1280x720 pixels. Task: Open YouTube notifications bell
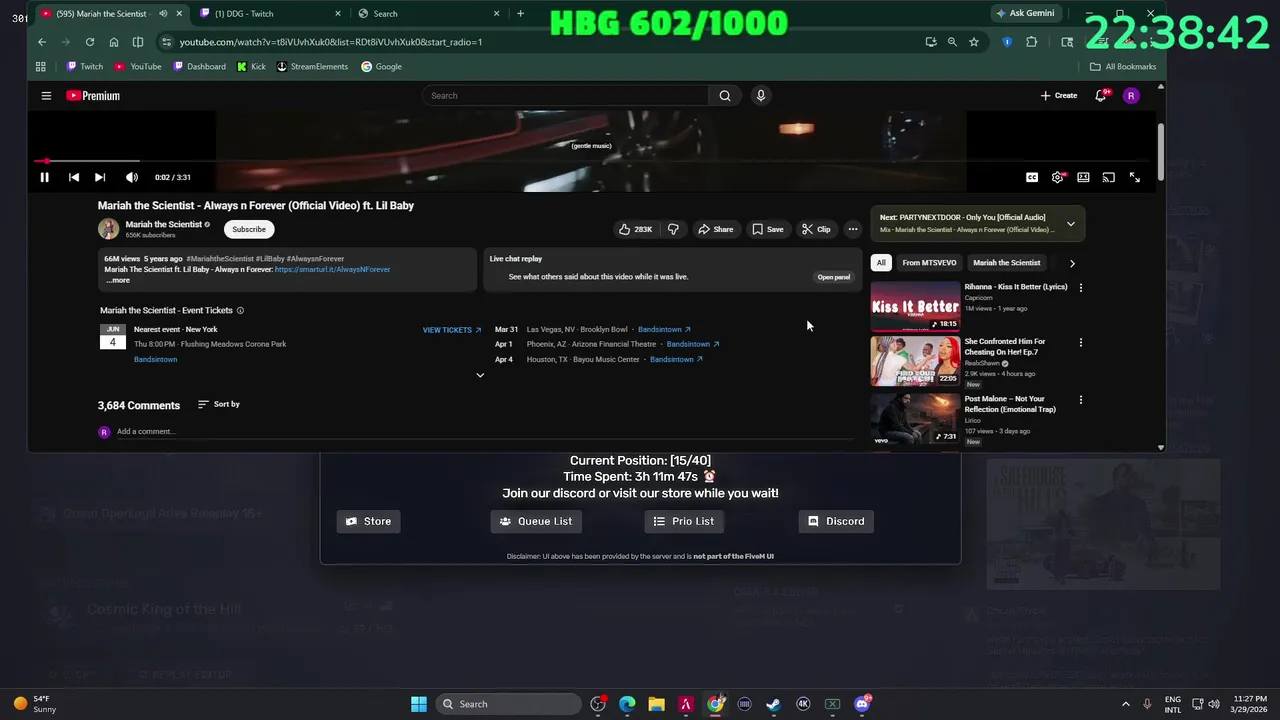(1101, 96)
